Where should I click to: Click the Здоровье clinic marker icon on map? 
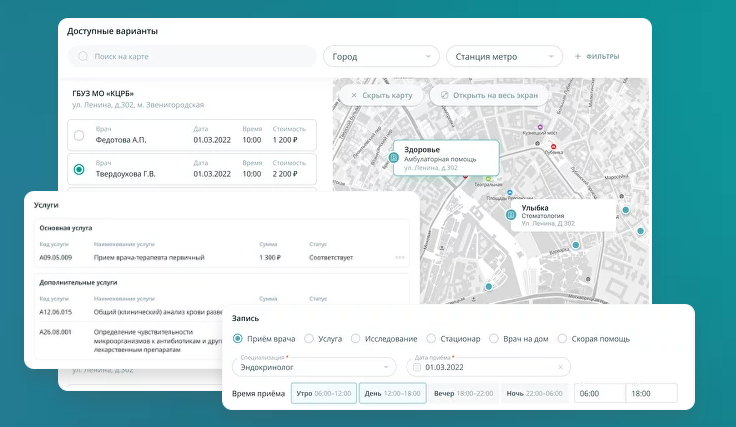[x=394, y=156]
